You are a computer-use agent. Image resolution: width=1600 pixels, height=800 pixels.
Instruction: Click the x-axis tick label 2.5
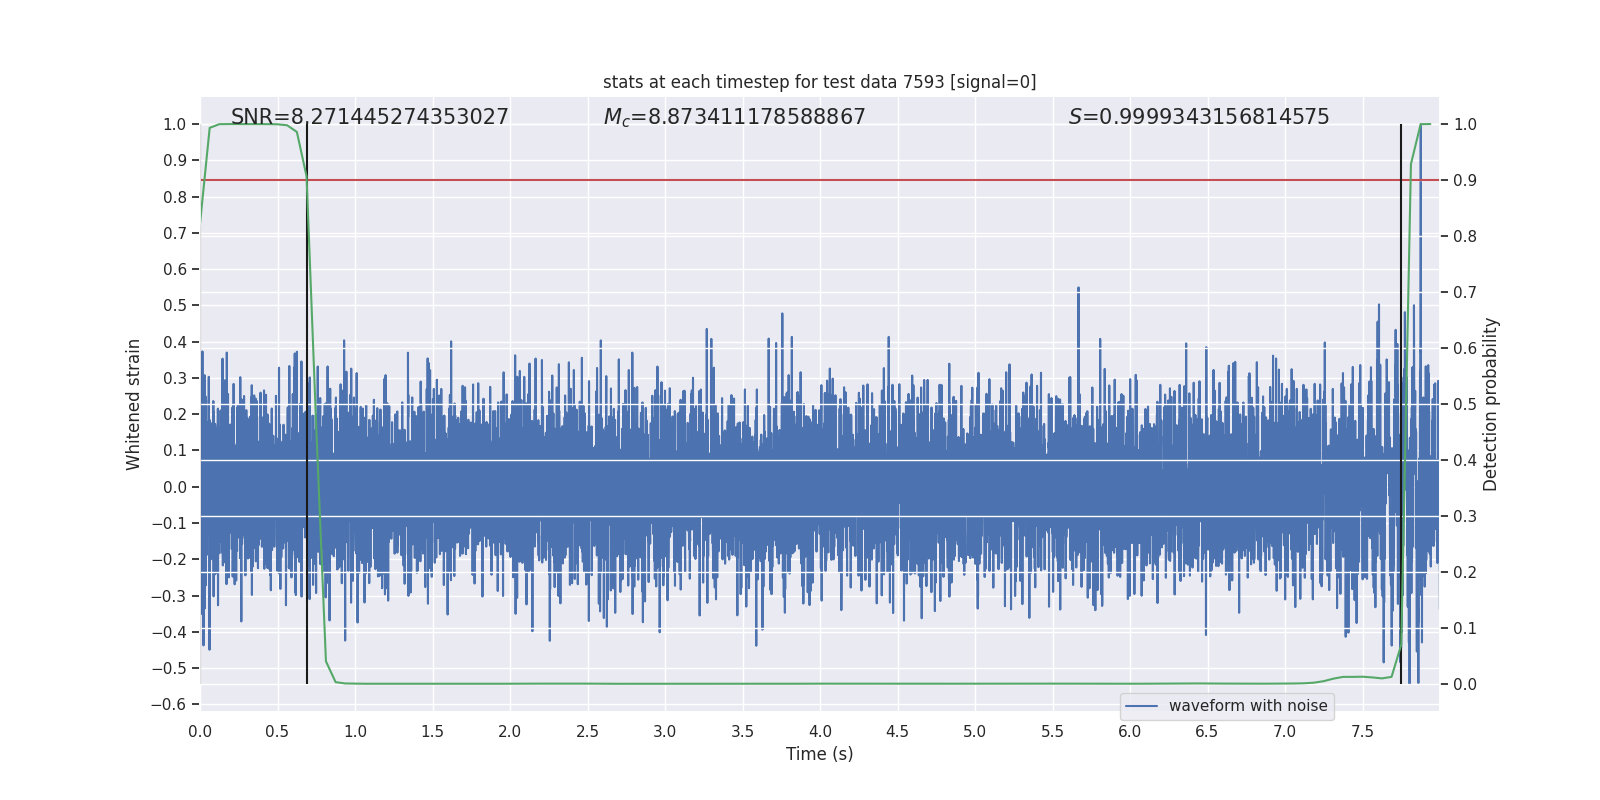[x=587, y=732]
